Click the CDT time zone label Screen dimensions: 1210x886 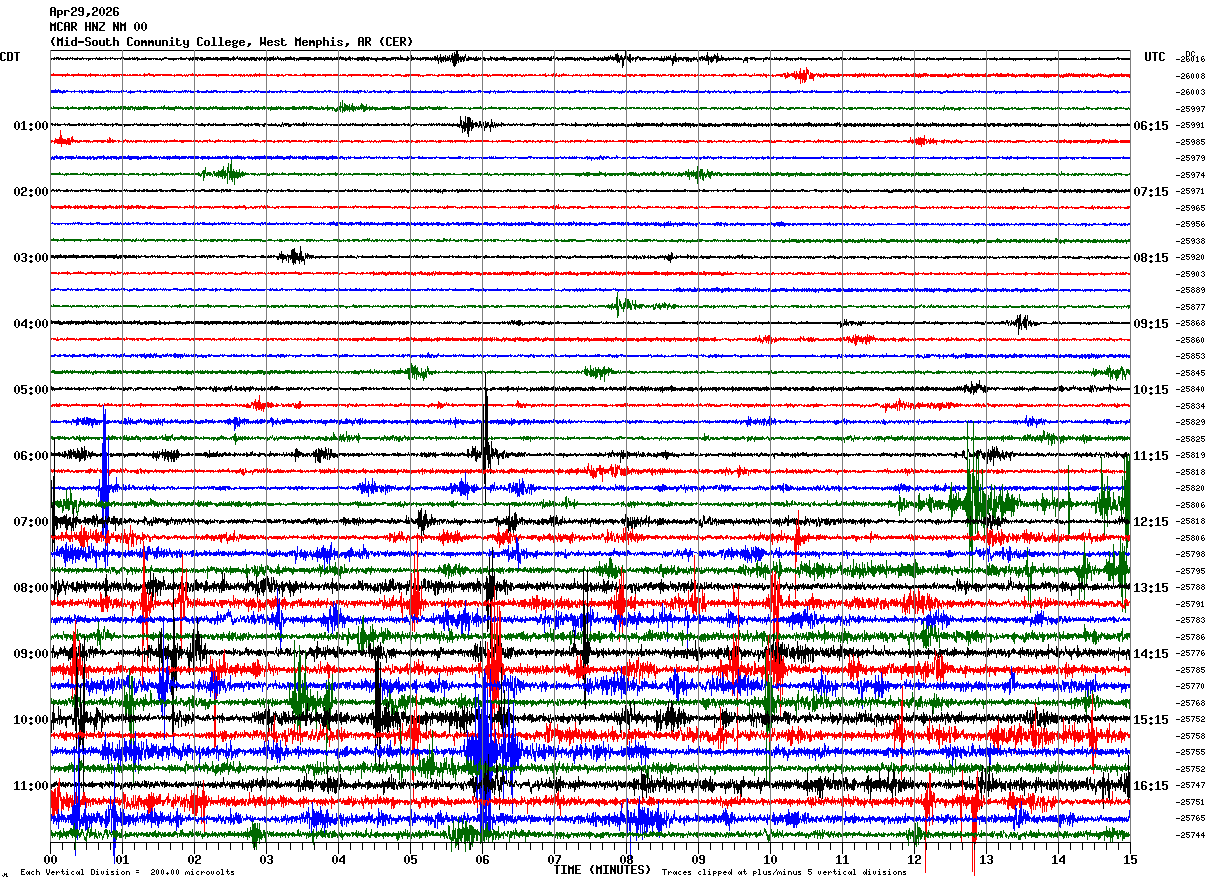click(x=10, y=57)
